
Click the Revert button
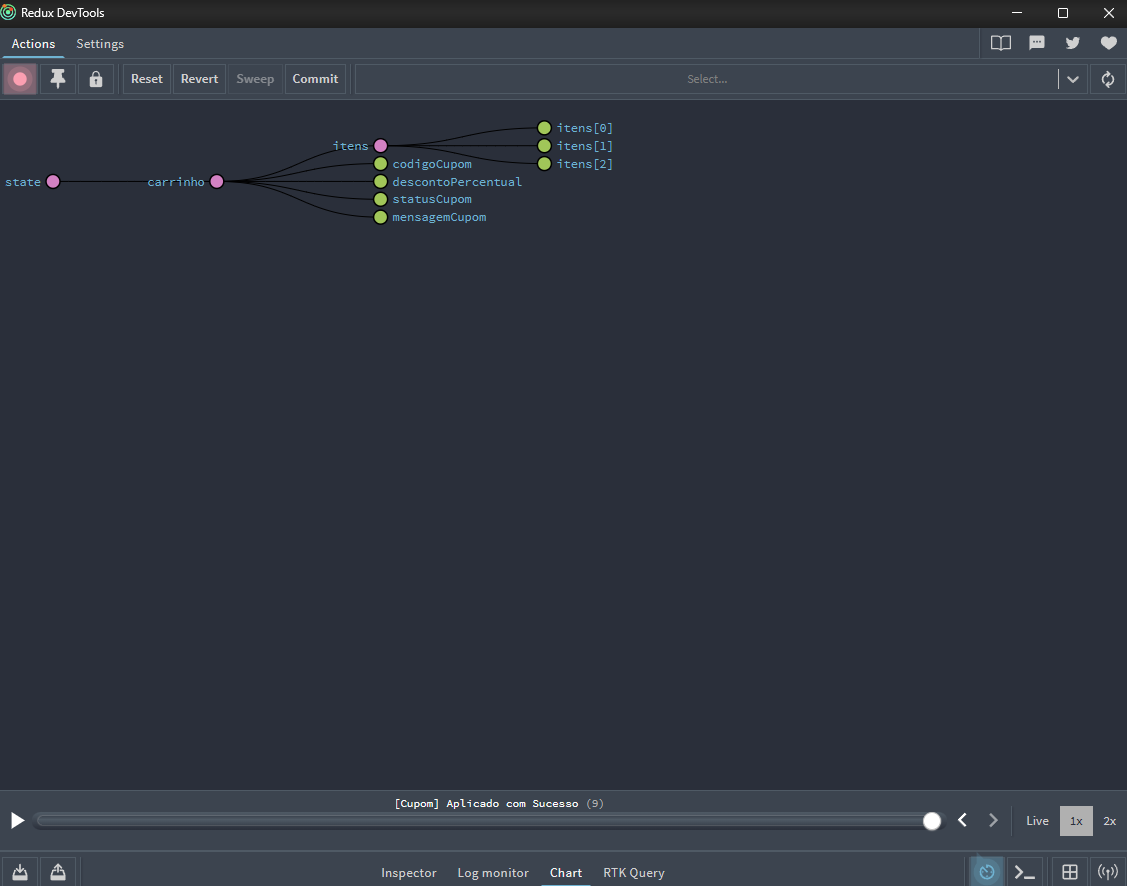(199, 79)
